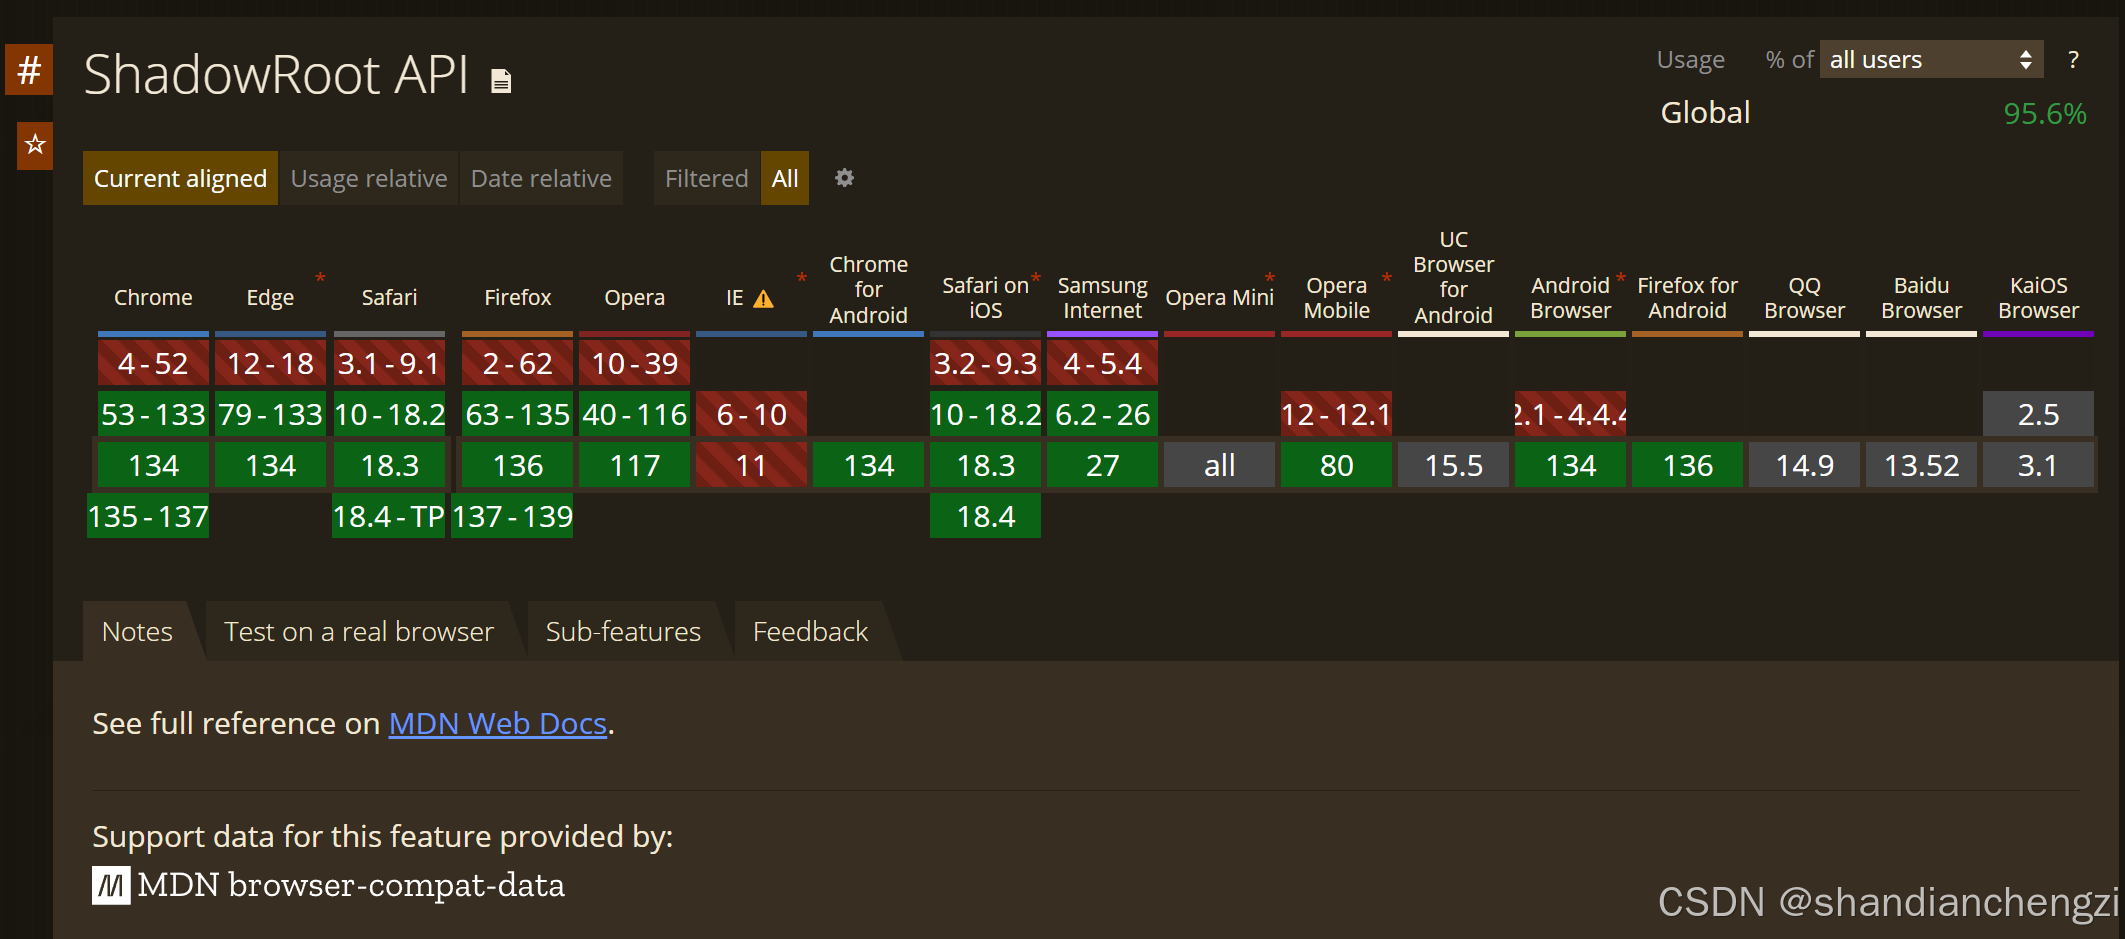The height and width of the screenshot is (939, 2125).
Task: Select Safari 3.1-9.1 cell
Action: pos(389,363)
